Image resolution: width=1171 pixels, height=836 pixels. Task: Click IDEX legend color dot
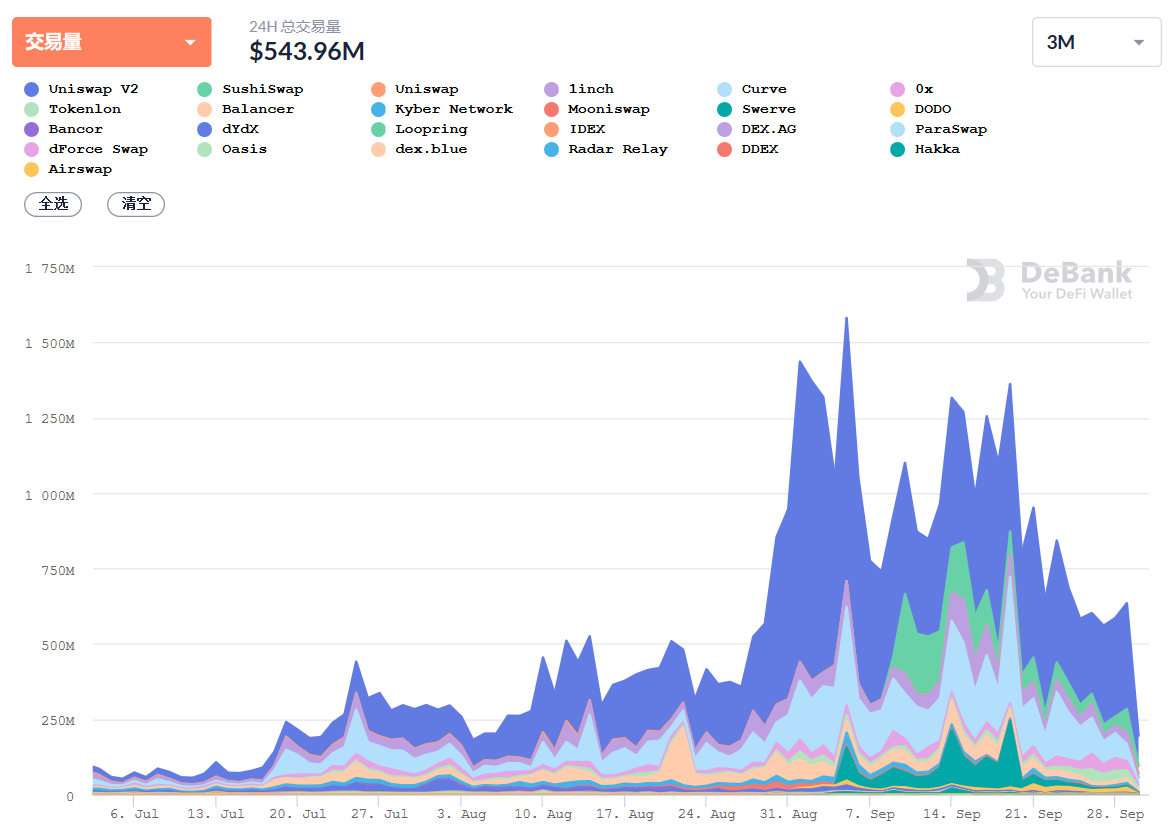tap(551, 129)
